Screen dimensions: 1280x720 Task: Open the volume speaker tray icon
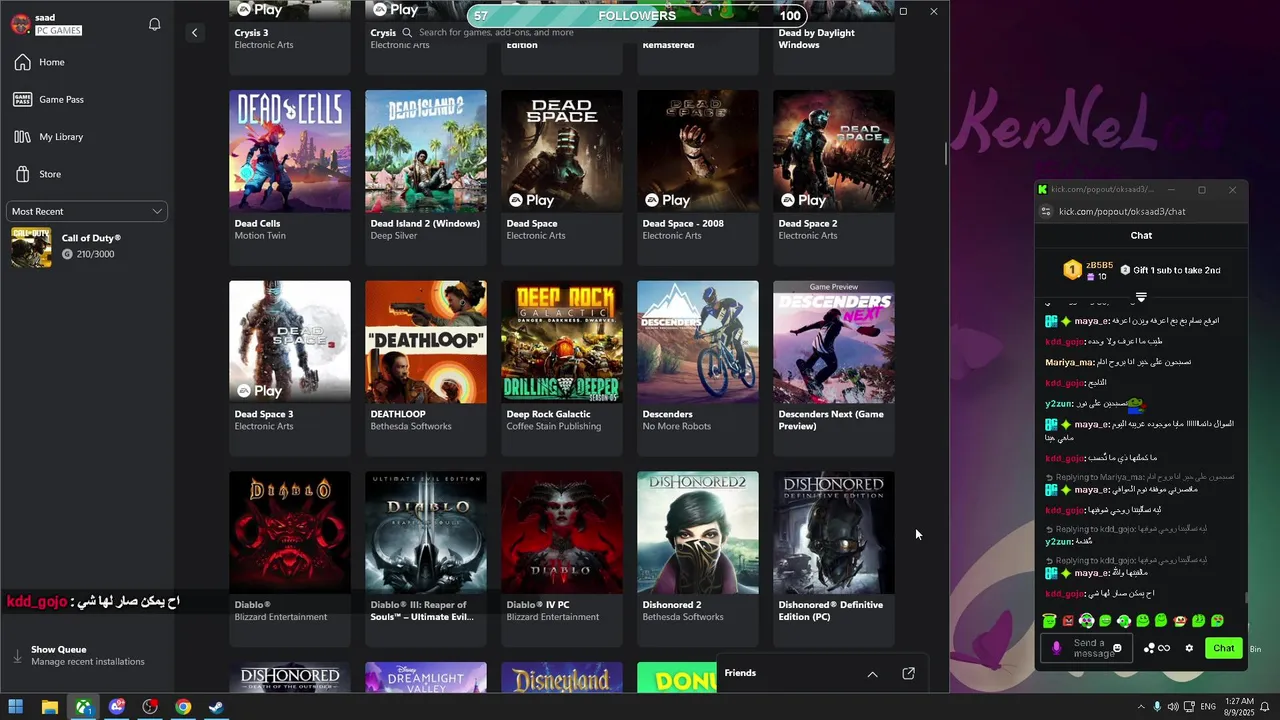(1173, 707)
